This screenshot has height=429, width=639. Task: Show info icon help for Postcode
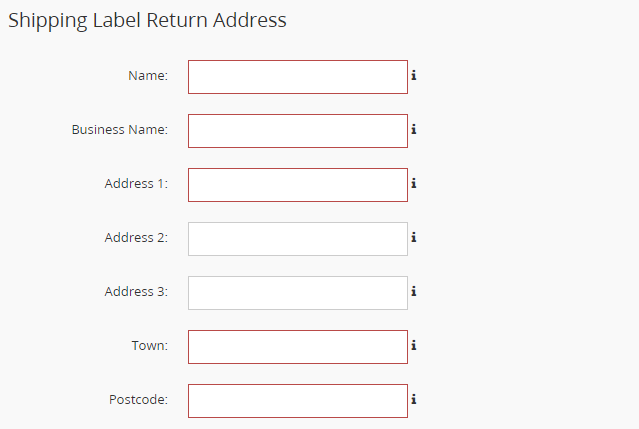click(414, 399)
